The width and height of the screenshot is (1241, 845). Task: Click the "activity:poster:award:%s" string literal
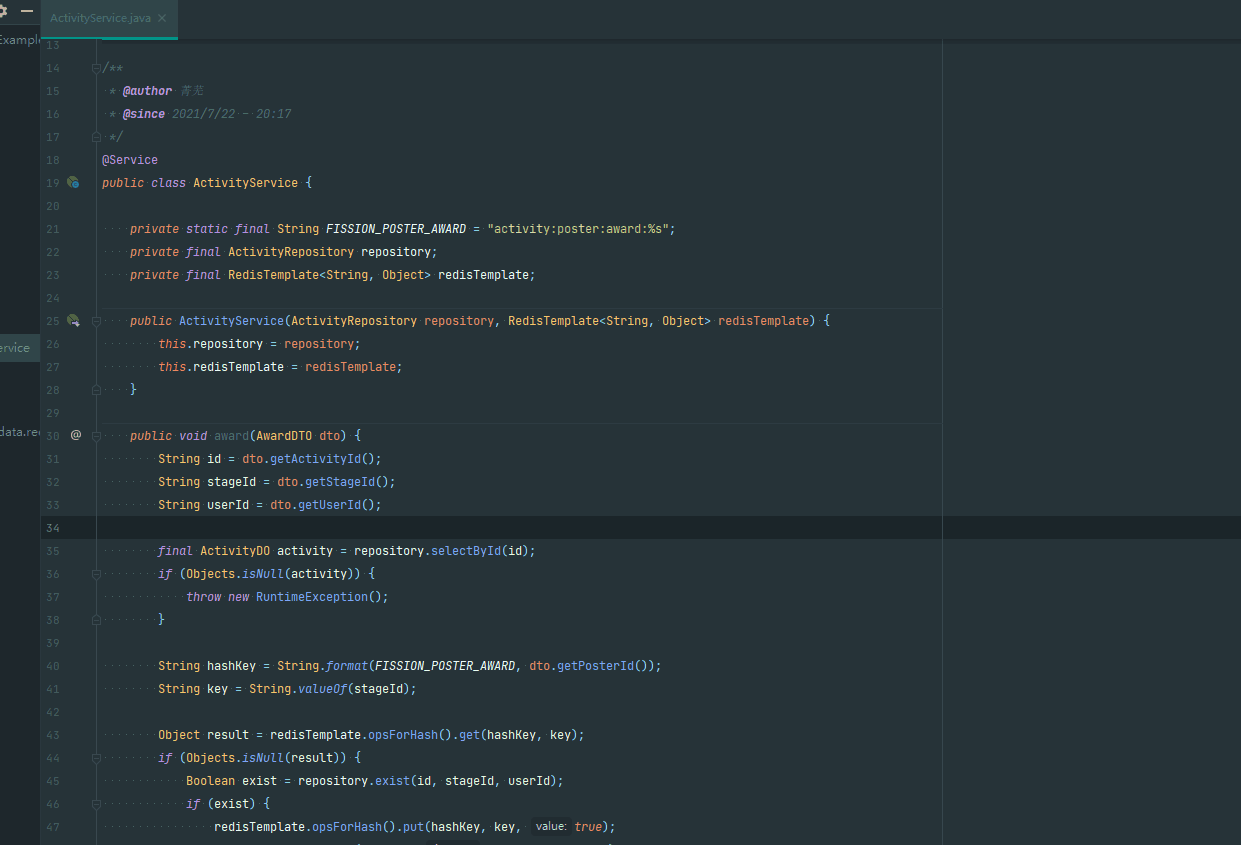click(x=578, y=229)
